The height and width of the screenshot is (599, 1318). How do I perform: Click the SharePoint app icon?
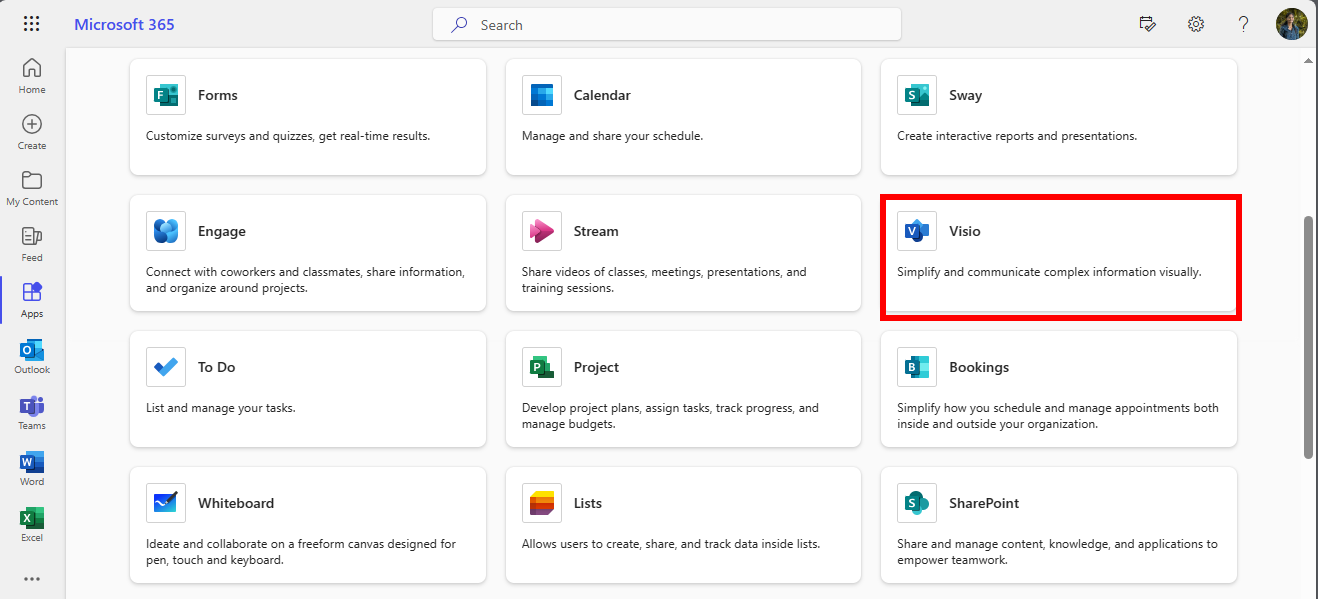(x=917, y=503)
